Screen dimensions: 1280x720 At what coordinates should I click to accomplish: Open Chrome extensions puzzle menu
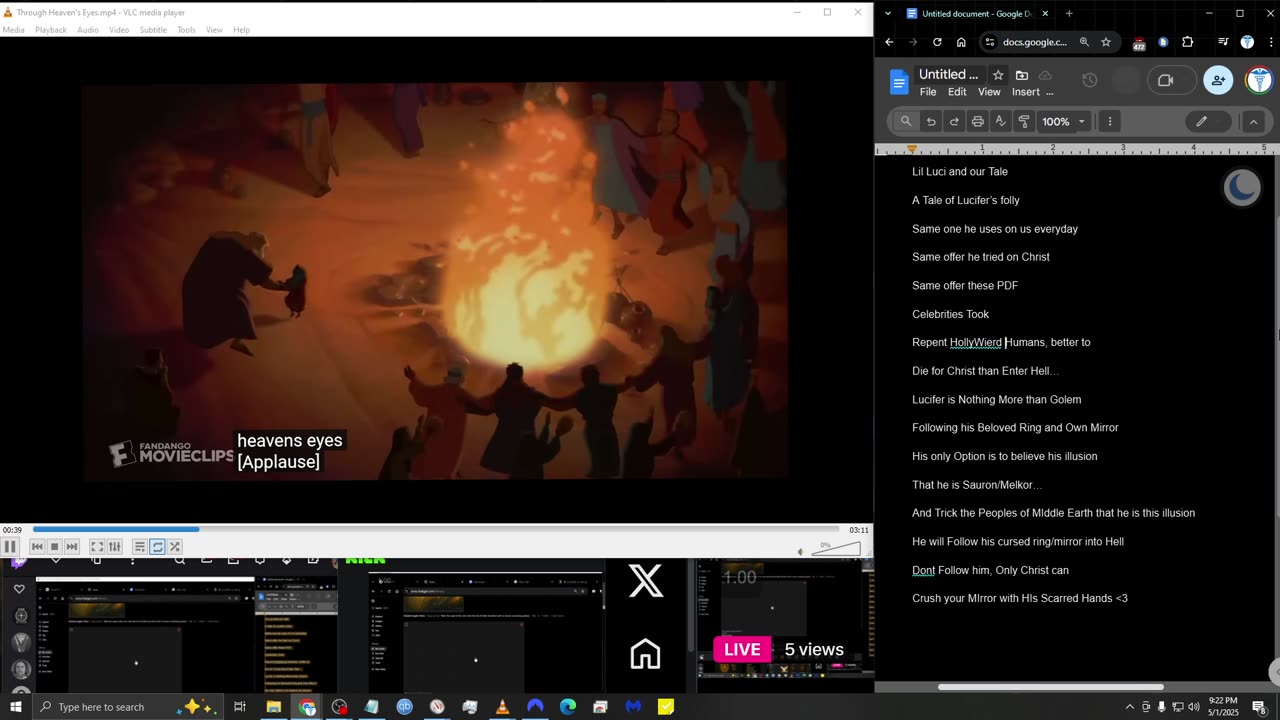pos(1188,42)
